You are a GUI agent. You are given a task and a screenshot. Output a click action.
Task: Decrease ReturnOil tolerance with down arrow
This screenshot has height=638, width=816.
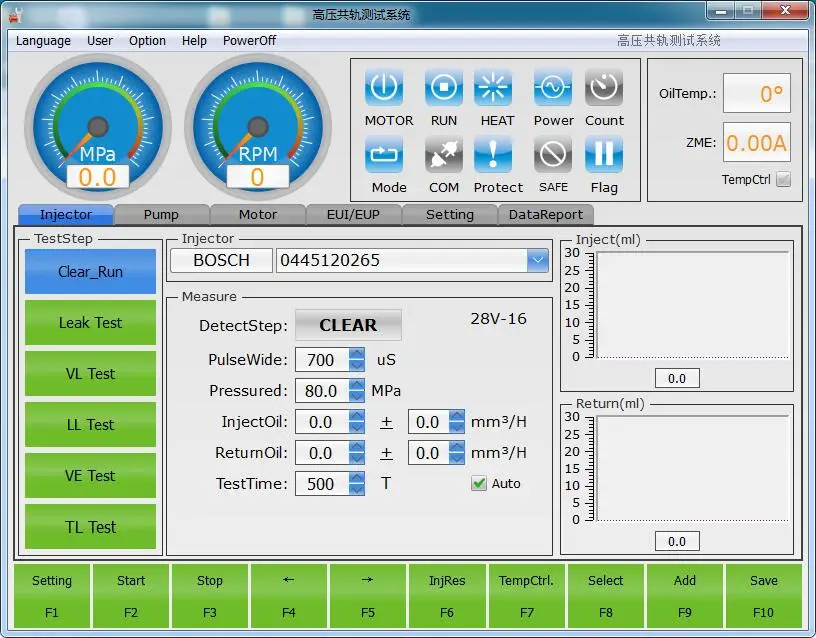[456, 459]
